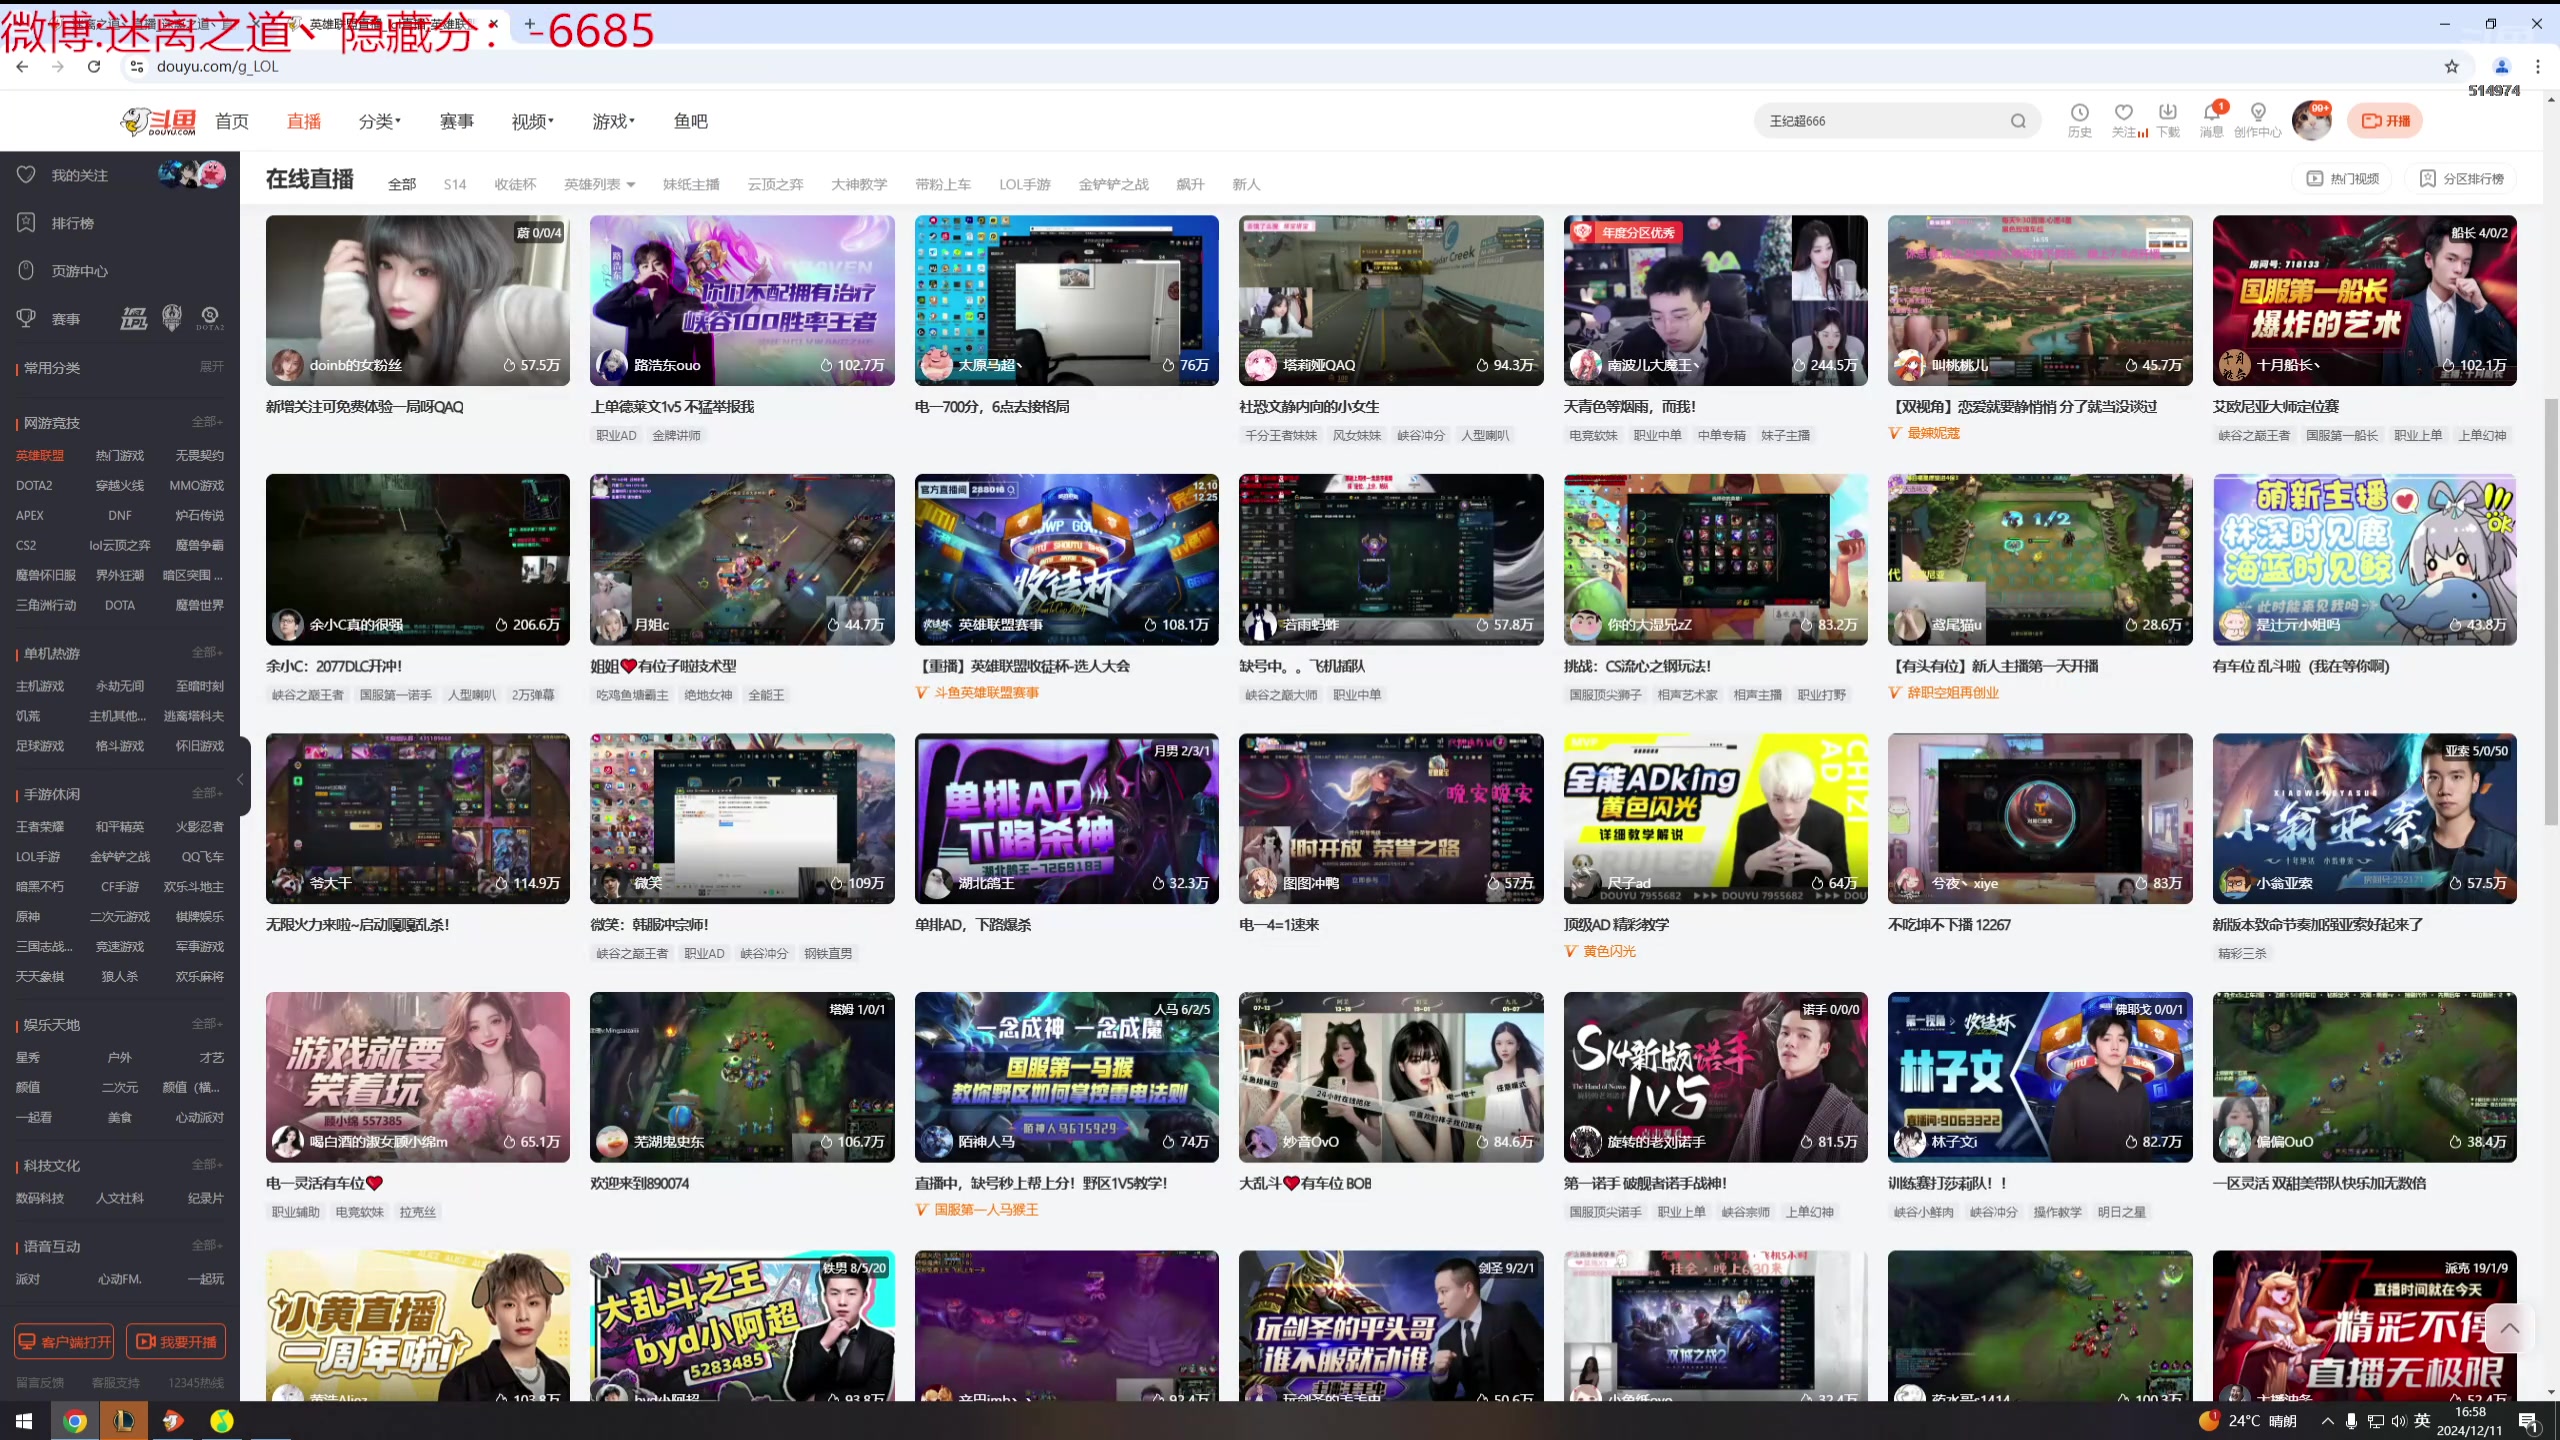Open the 视频 dropdown in navigation
Viewport: 2560px width, 1440px height.
pyautogui.click(x=533, y=121)
